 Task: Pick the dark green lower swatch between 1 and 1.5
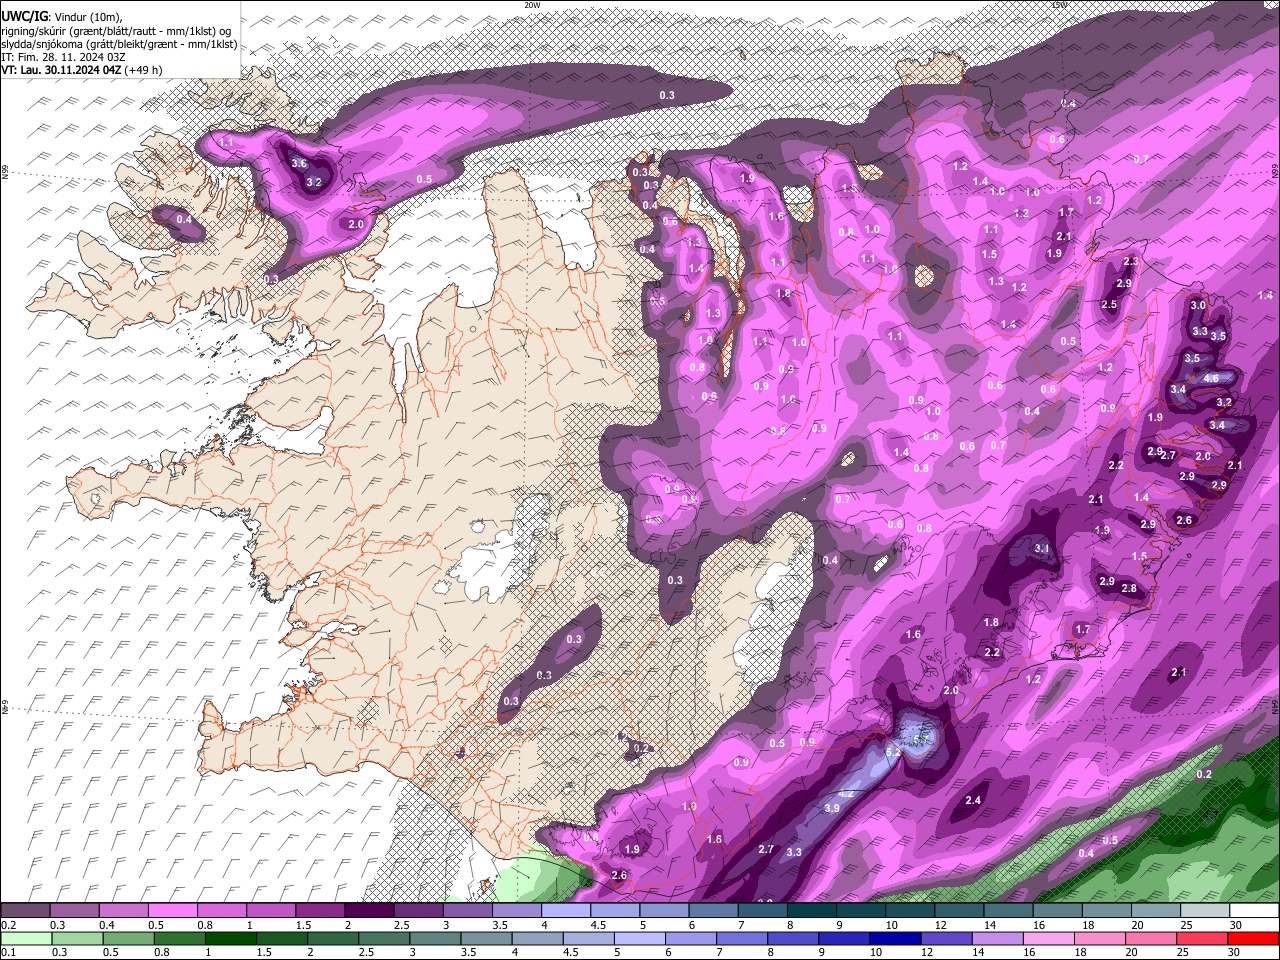coord(230,939)
